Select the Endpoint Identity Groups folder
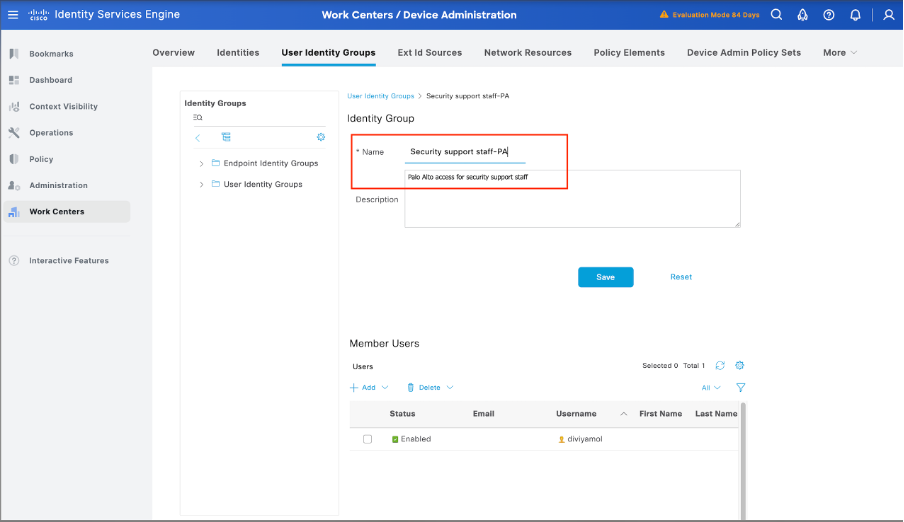 [x=270, y=163]
